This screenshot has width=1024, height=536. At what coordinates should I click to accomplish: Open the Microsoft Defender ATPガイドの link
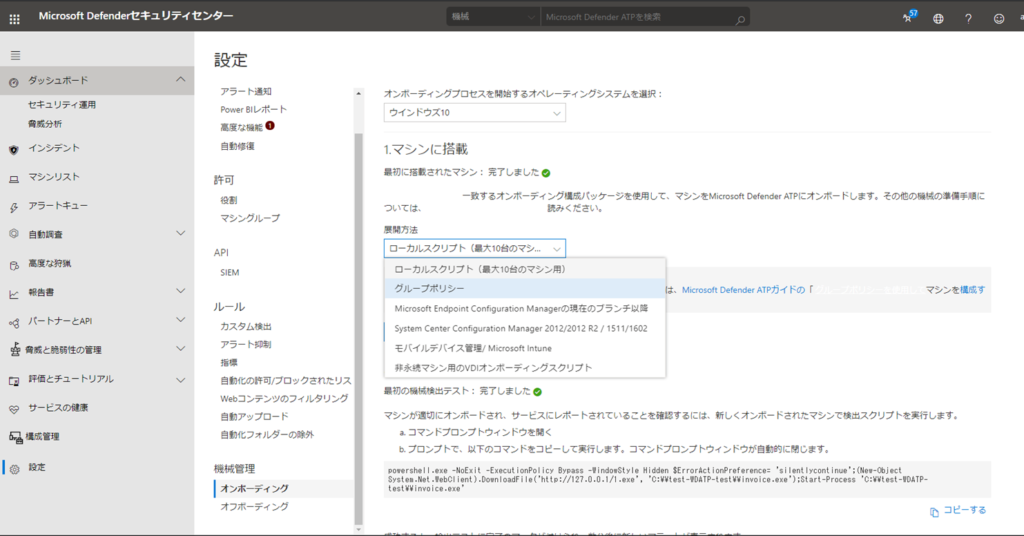(x=743, y=290)
